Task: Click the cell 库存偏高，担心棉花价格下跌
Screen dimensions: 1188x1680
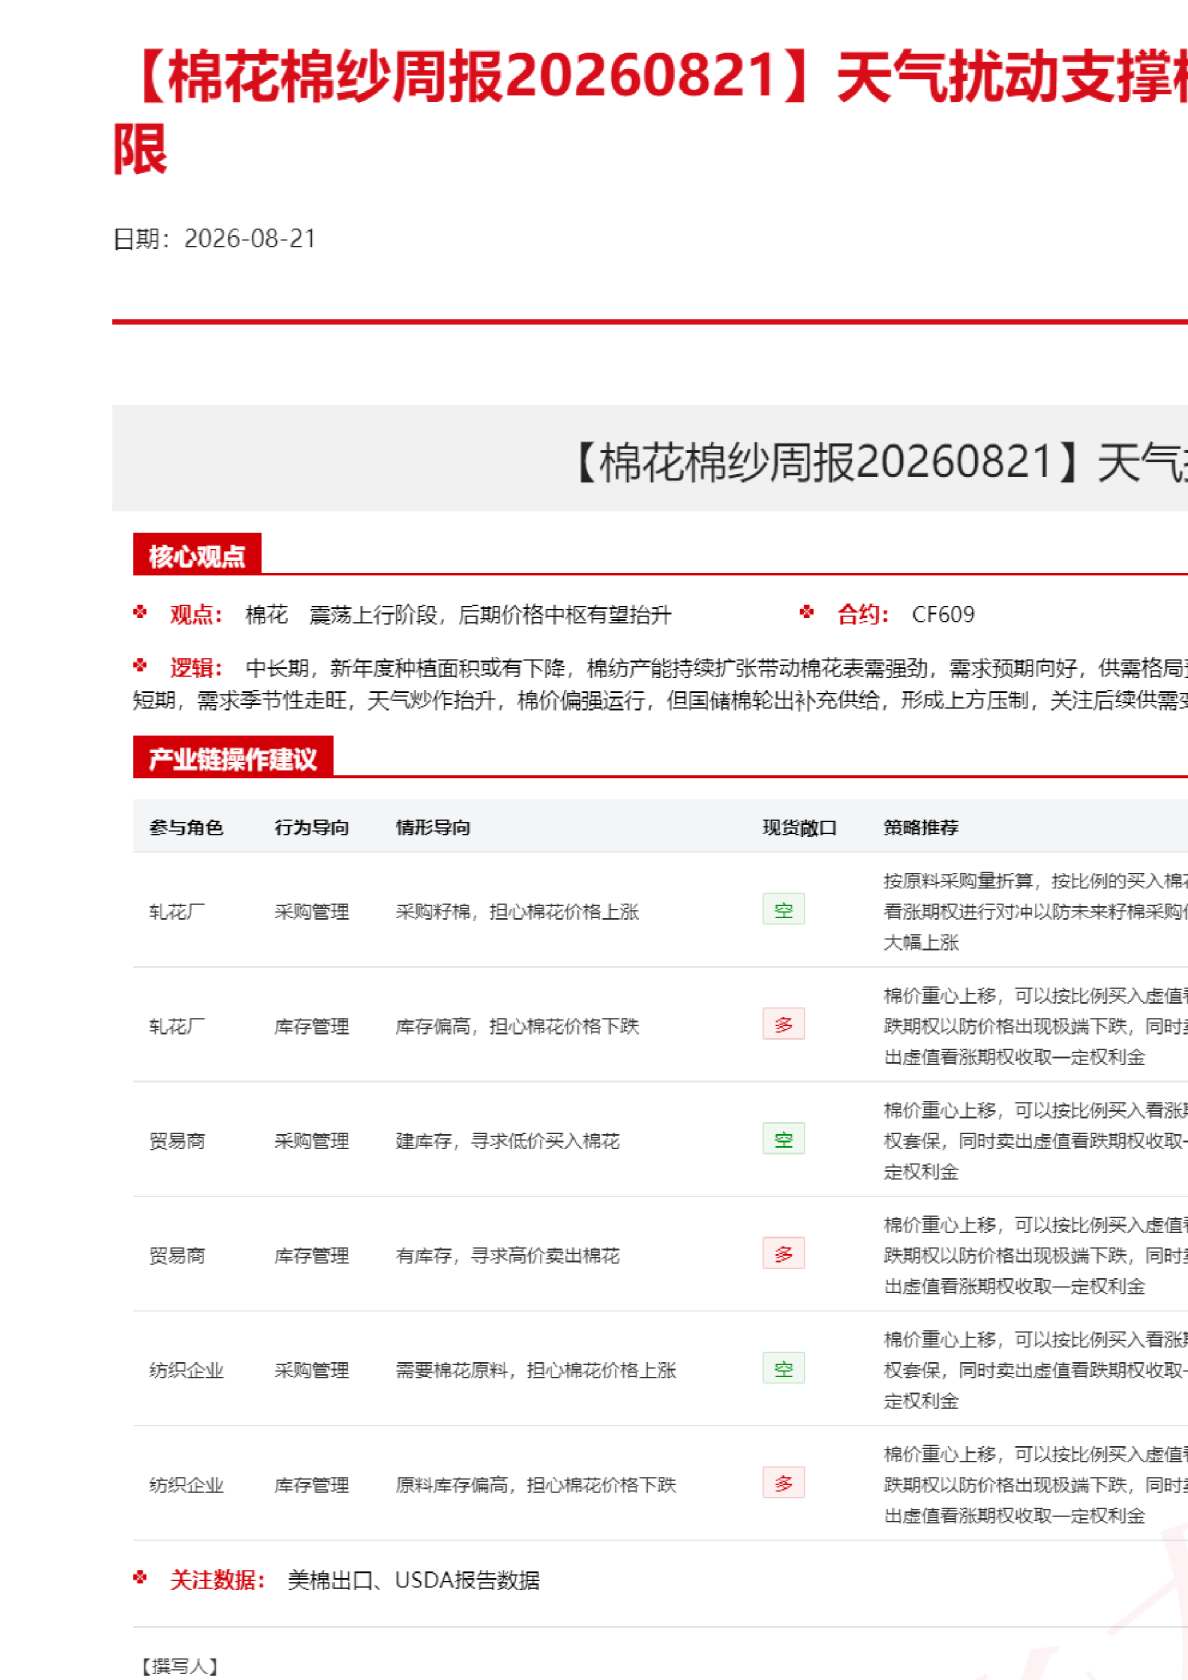Action: point(517,1026)
